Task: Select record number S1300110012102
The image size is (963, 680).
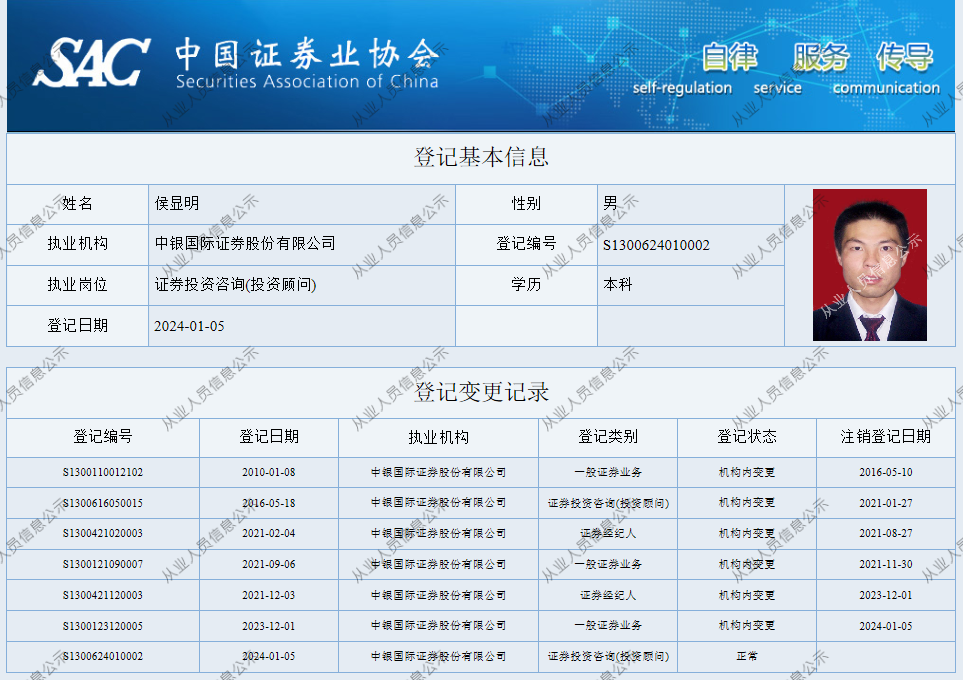Action: [x=103, y=473]
